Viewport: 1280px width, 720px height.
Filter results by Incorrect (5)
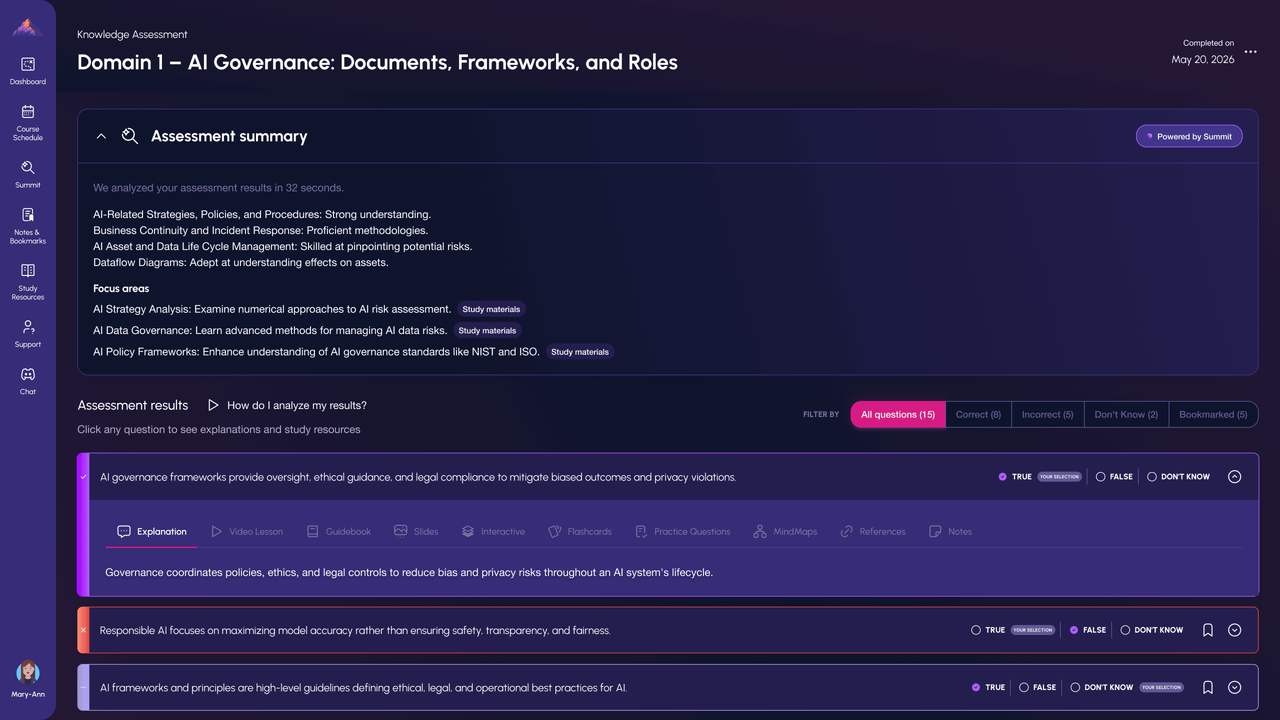point(1047,414)
